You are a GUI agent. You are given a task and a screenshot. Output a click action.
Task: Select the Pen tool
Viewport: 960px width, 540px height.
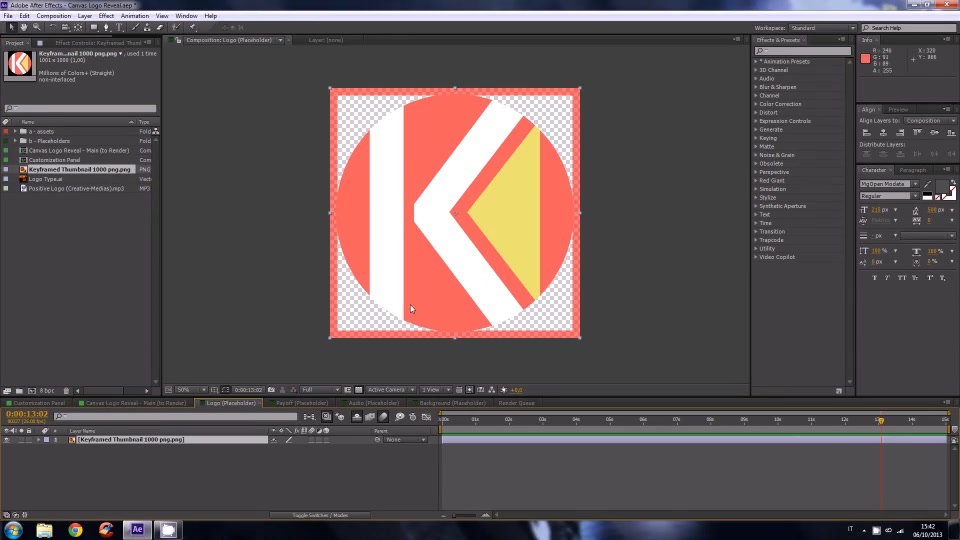pos(107,28)
